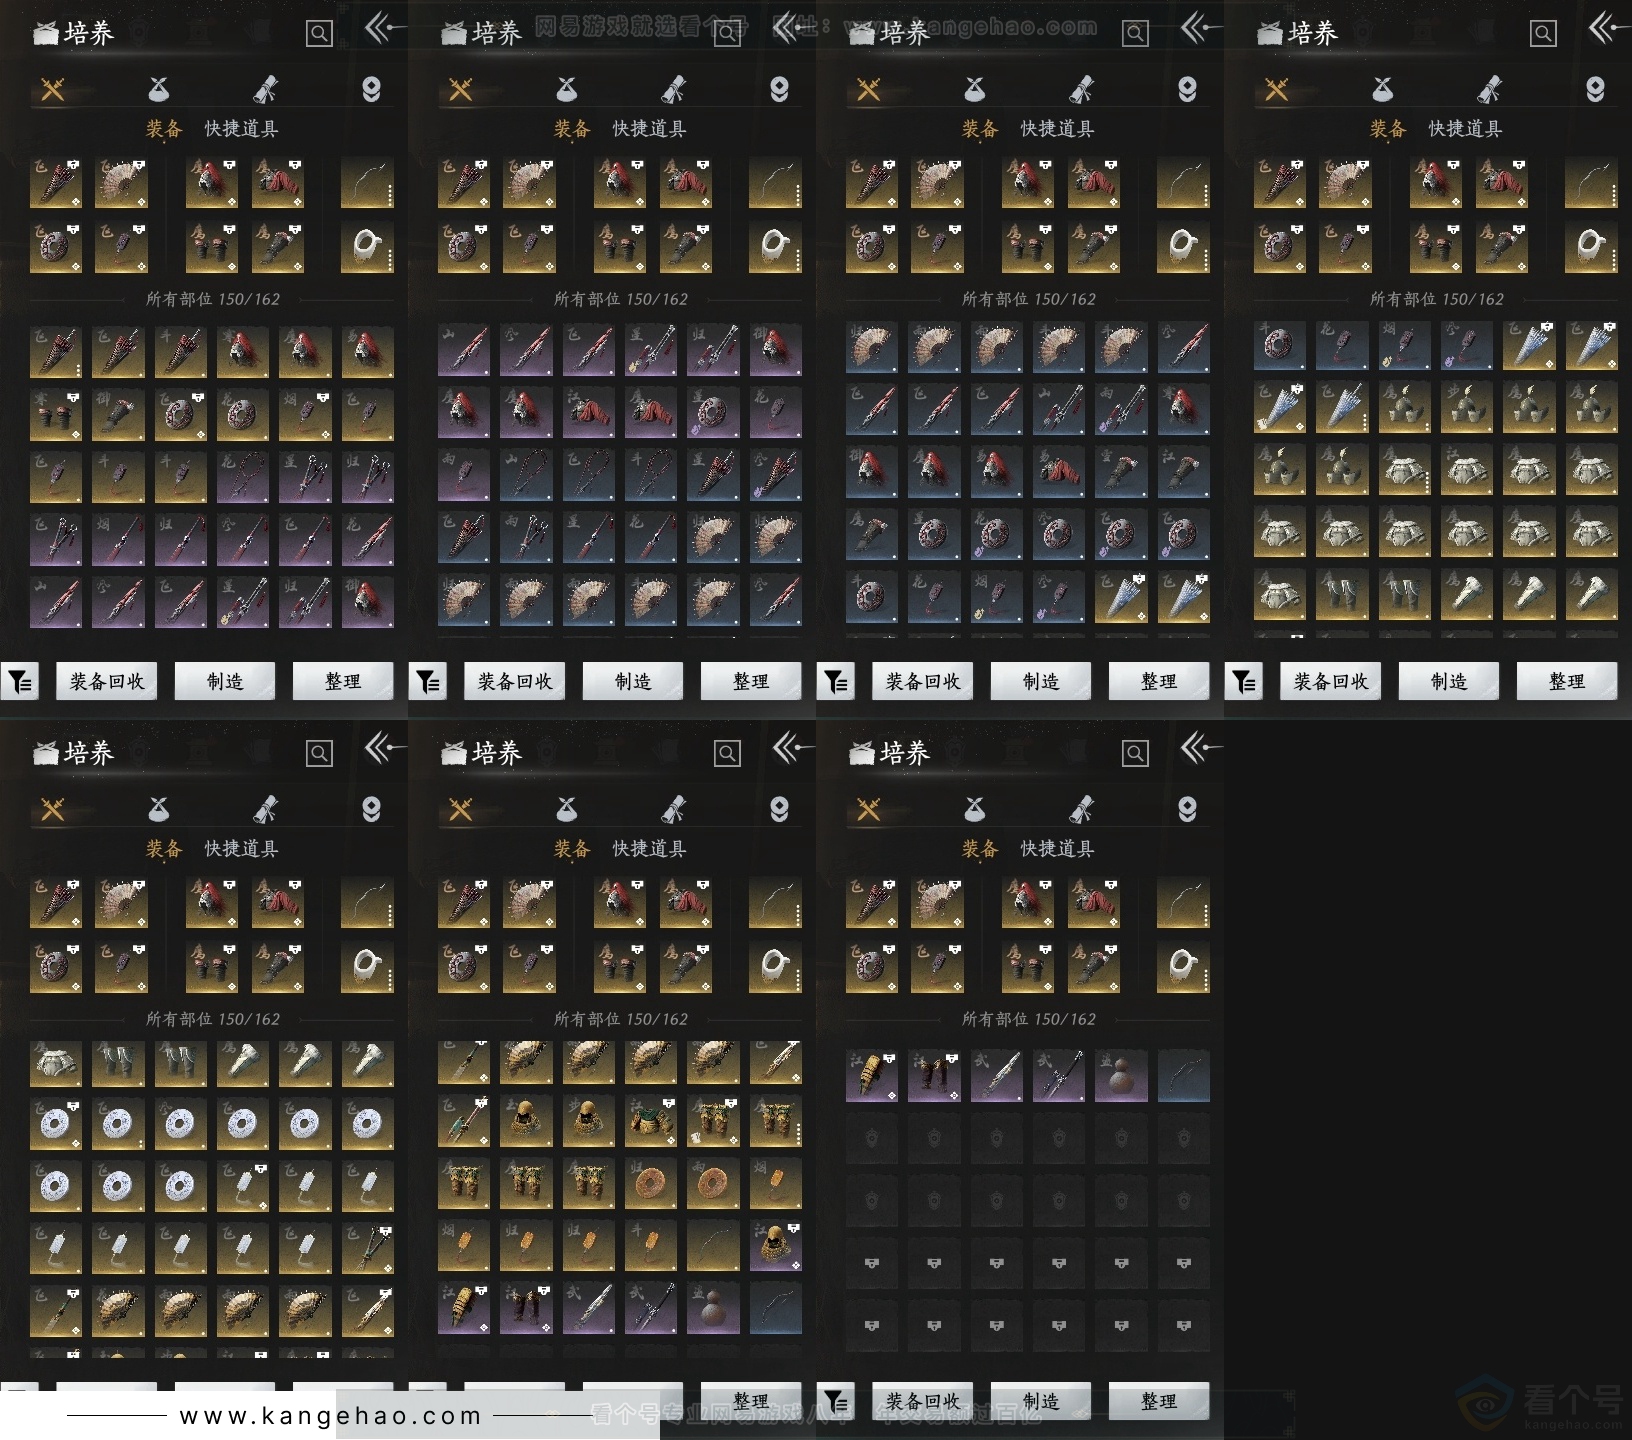Click 装备回收 button in top-left panel
Screen dimensions: 1632x1440
click(107, 682)
